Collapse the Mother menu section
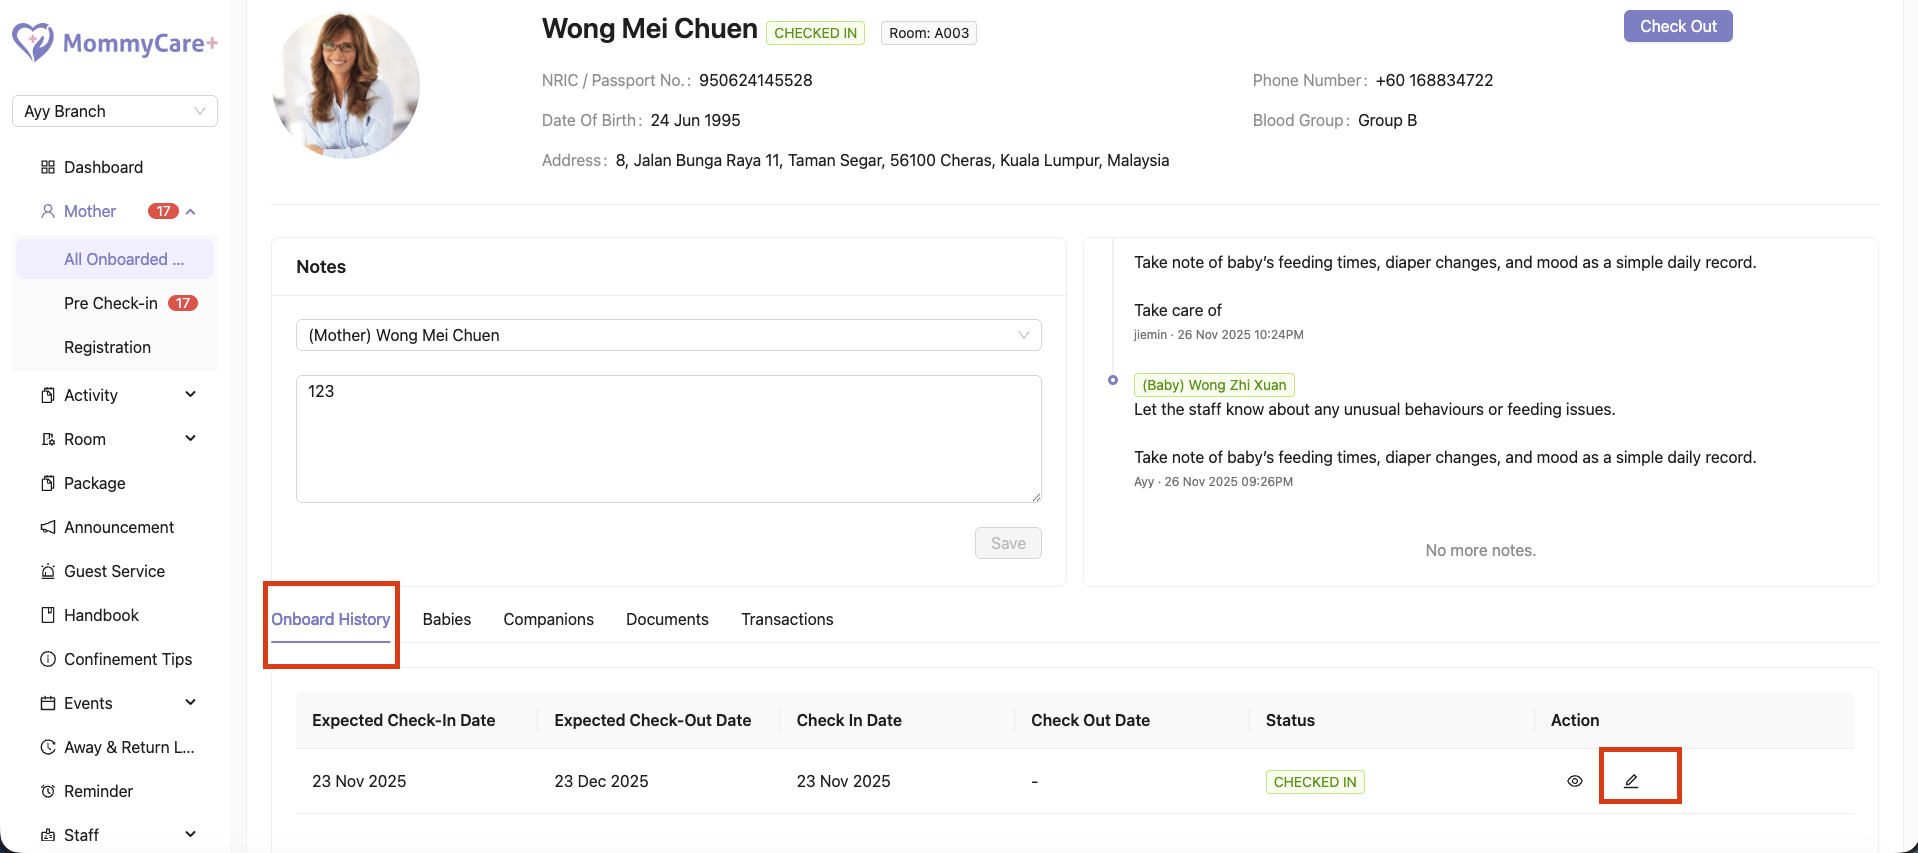This screenshot has width=1918, height=853. click(x=191, y=211)
